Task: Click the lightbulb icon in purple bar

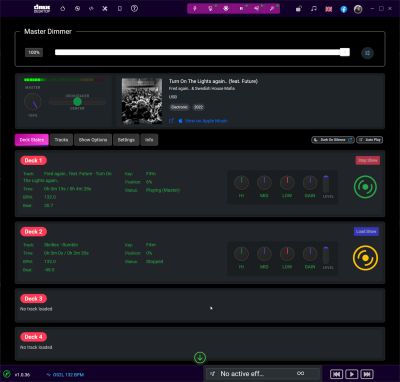Action: click(x=210, y=9)
